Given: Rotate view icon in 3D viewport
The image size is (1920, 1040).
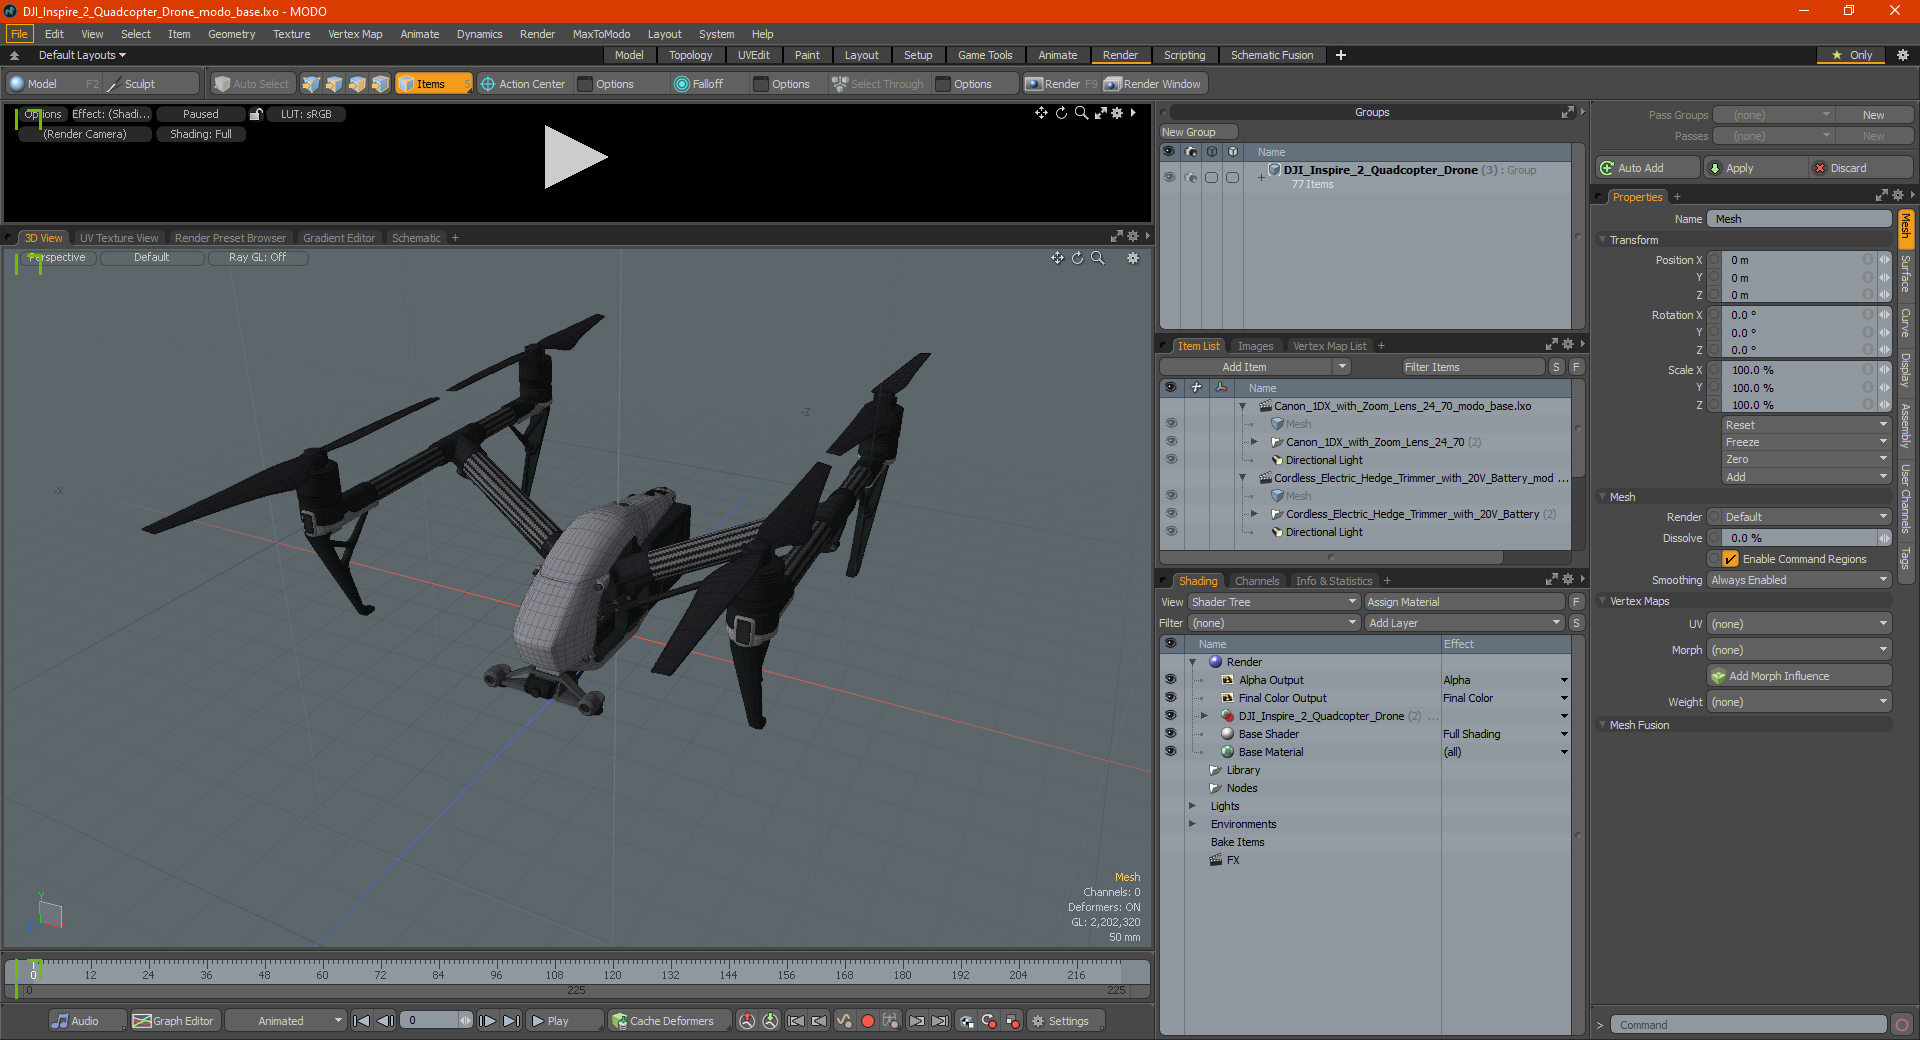Looking at the screenshot, I should click(x=1077, y=258).
